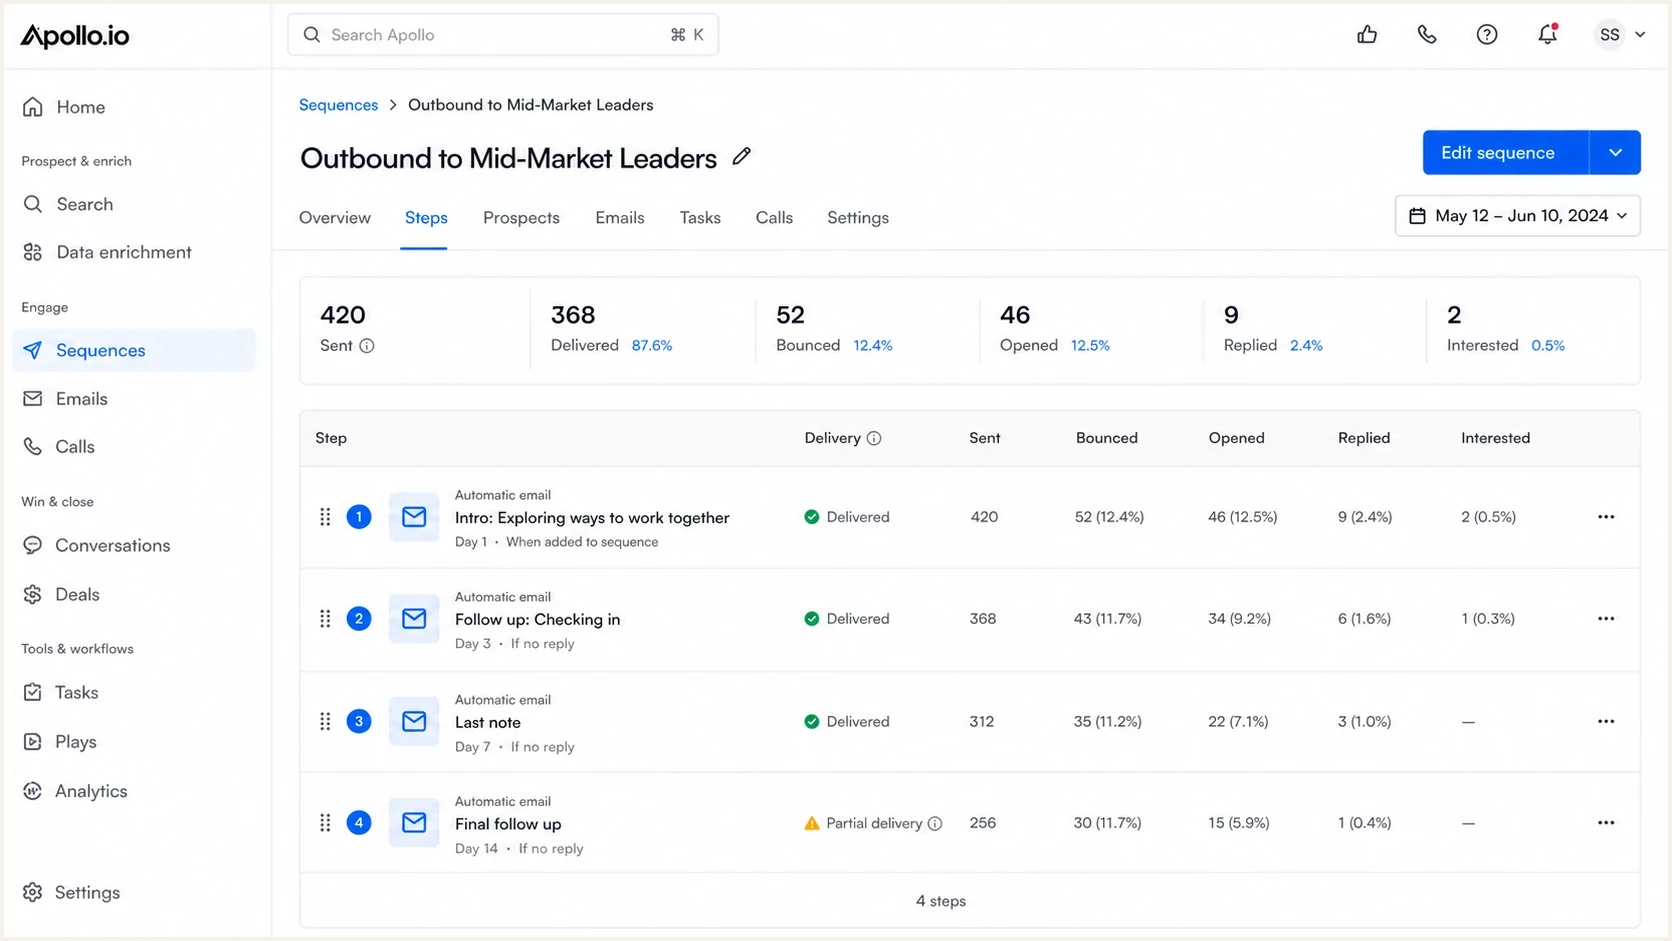
Task: Open the SS account menu
Action: tap(1620, 35)
